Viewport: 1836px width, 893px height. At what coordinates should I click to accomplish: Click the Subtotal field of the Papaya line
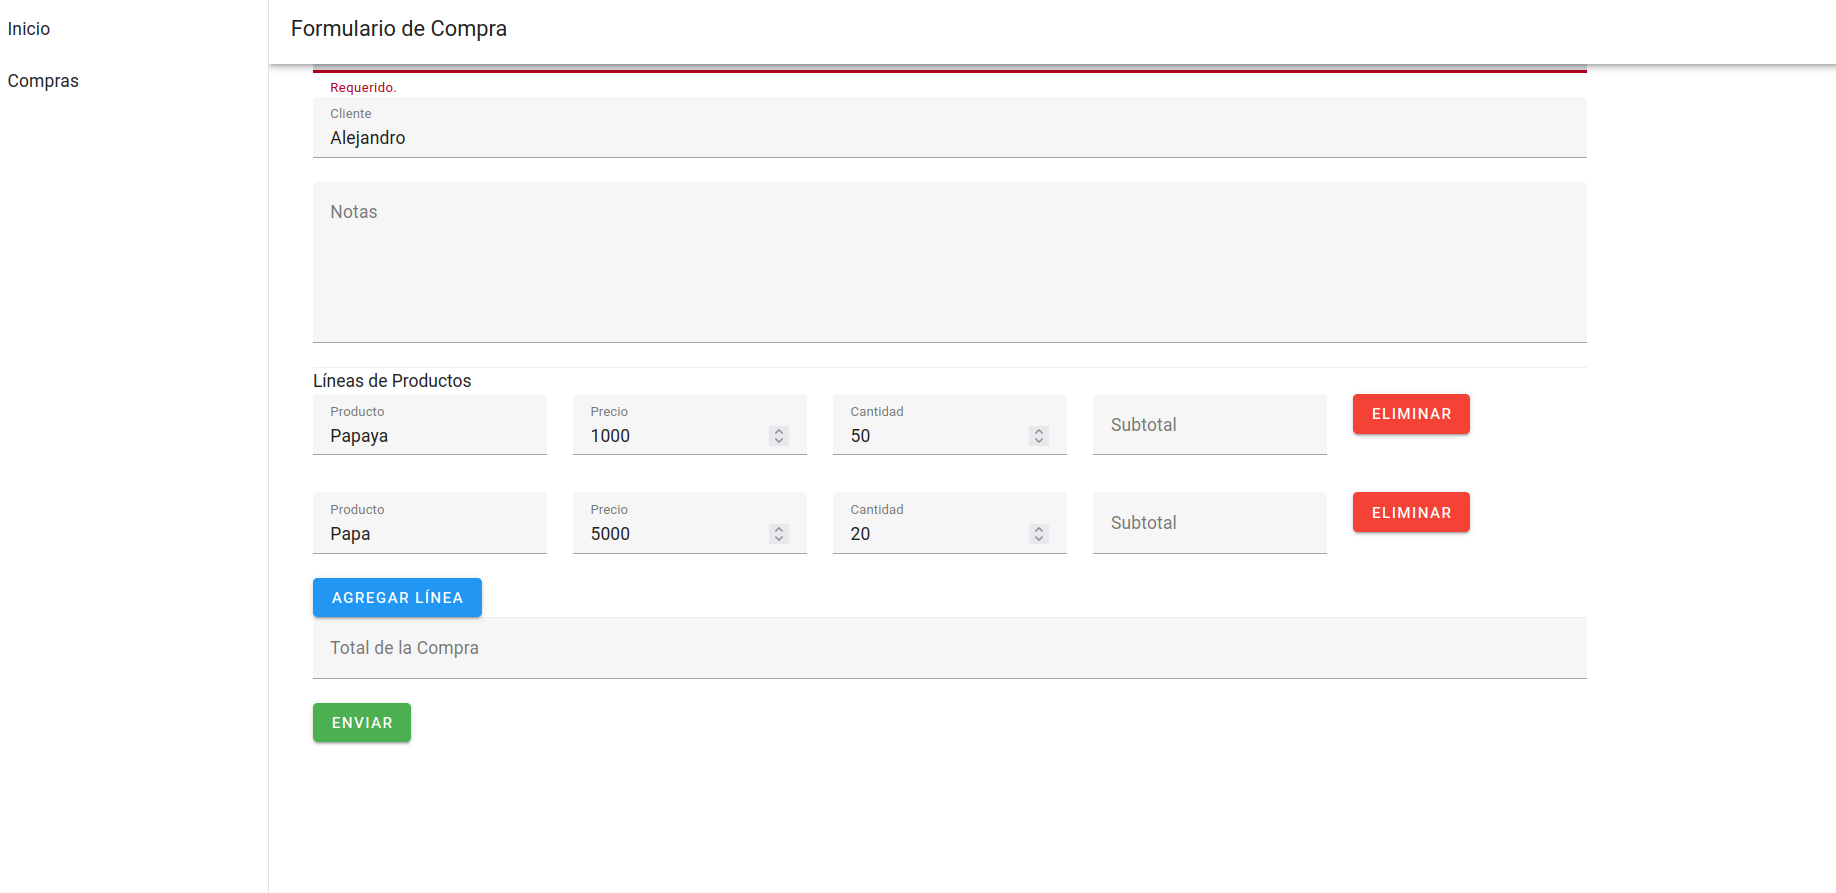point(1208,425)
